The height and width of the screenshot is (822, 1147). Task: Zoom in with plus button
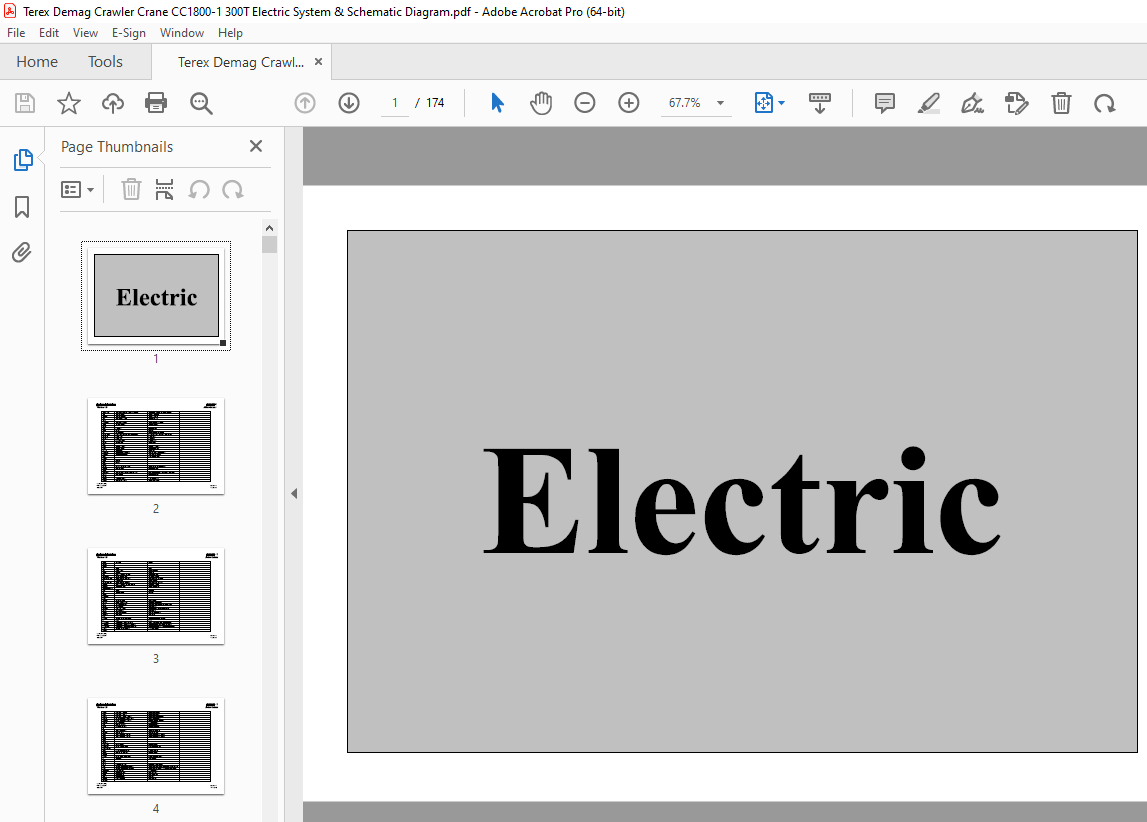click(629, 103)
